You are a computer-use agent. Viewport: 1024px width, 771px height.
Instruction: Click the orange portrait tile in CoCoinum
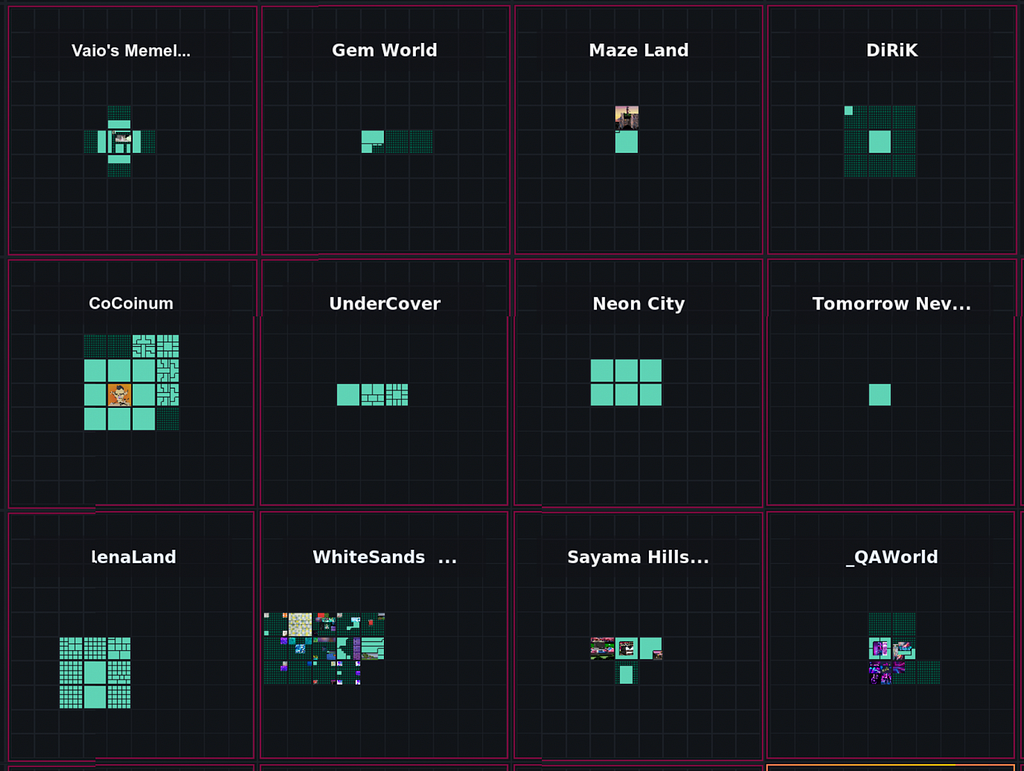click(120, 395)
